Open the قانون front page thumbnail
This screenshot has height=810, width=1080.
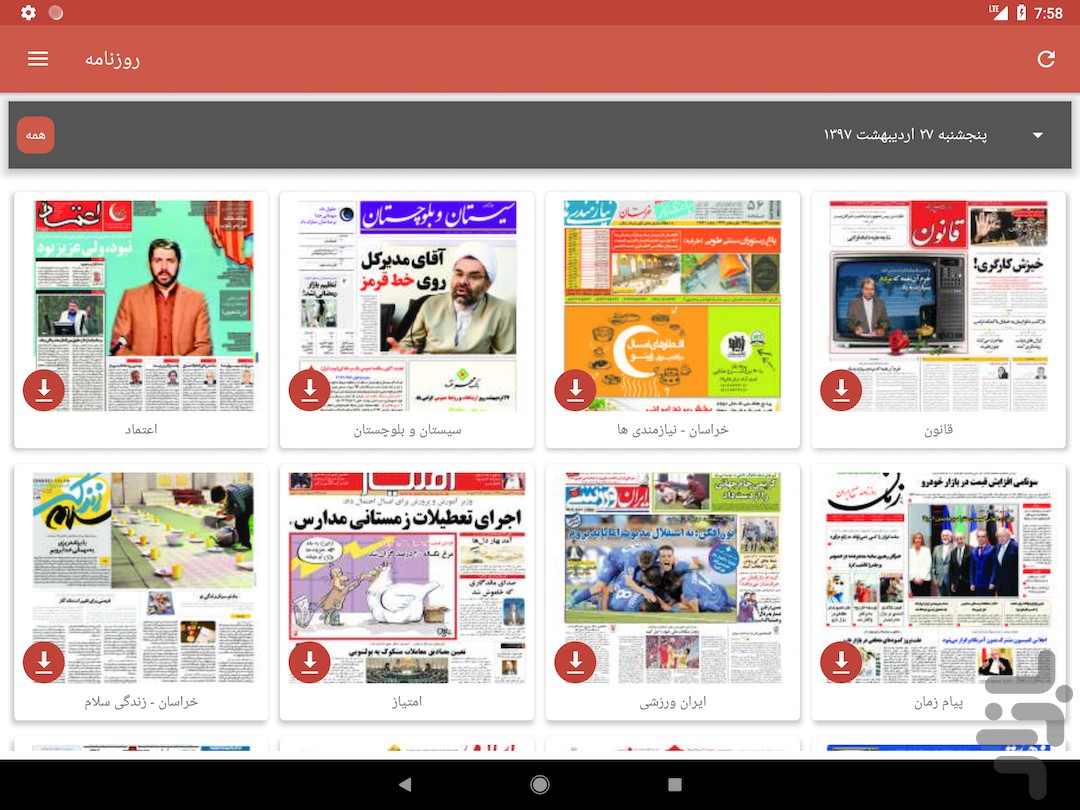click(x=938, y=290)
